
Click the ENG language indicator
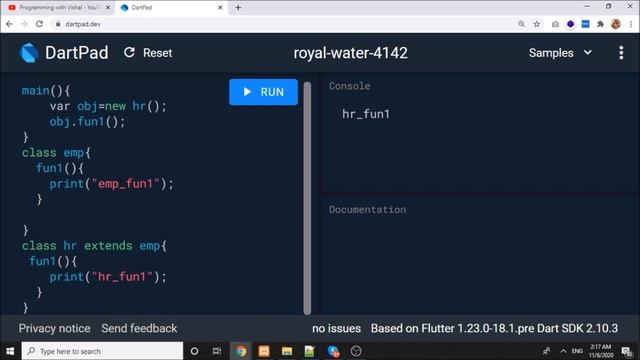pyautogui.click(x=577, y=351)
